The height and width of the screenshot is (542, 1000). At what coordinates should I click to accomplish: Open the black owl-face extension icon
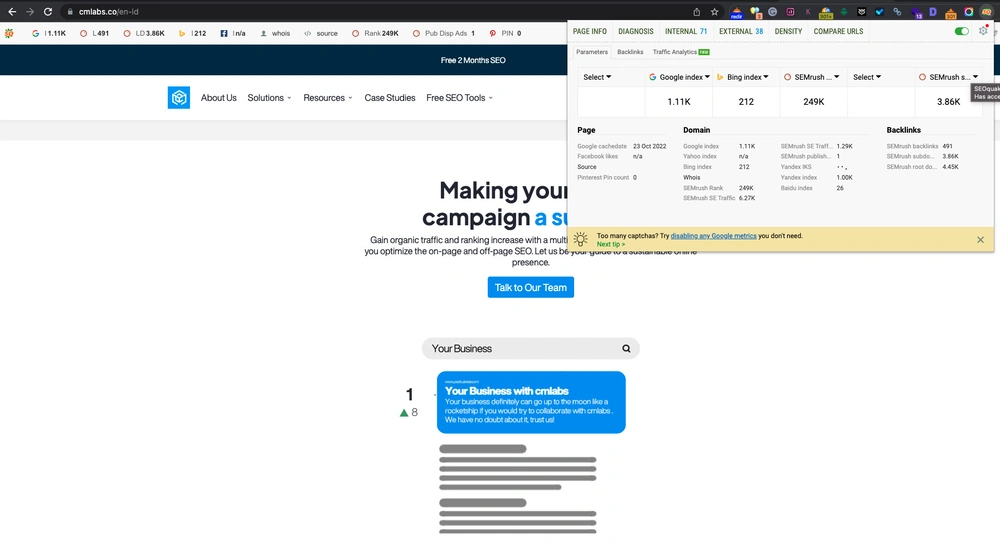(x=862, y=11)
